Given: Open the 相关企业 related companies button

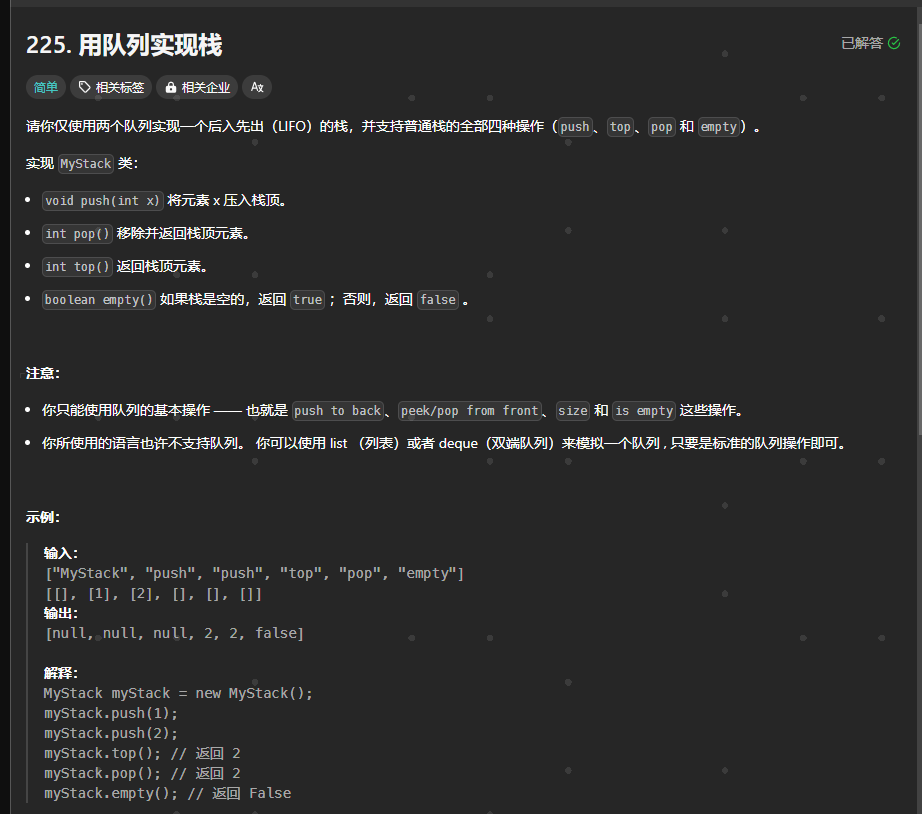Looking at the screenshot, I should (x=197, y=88).
